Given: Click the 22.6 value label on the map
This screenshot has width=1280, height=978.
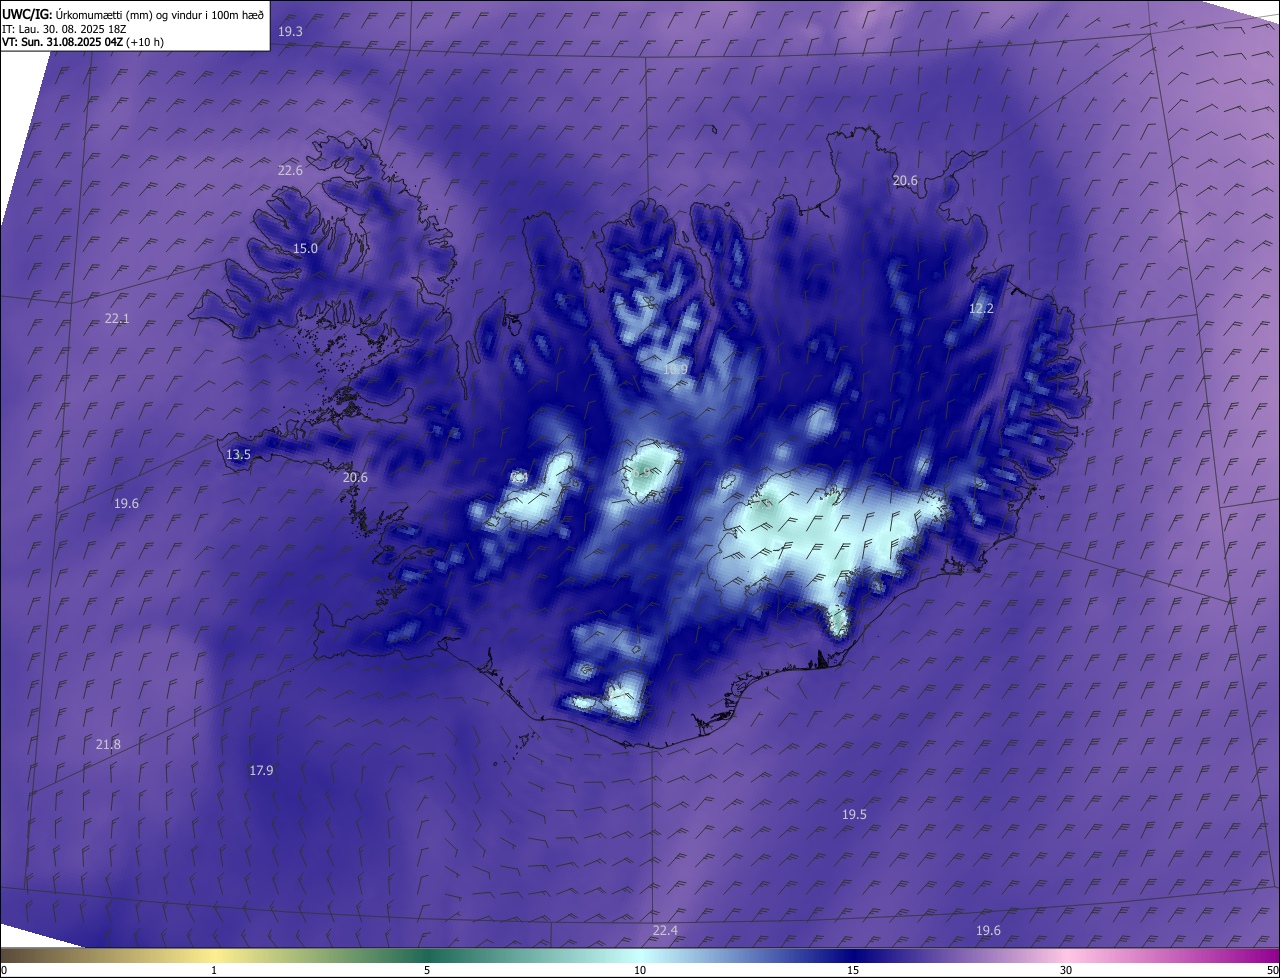Looking at the screenshot, I should [x=290, y=171].
